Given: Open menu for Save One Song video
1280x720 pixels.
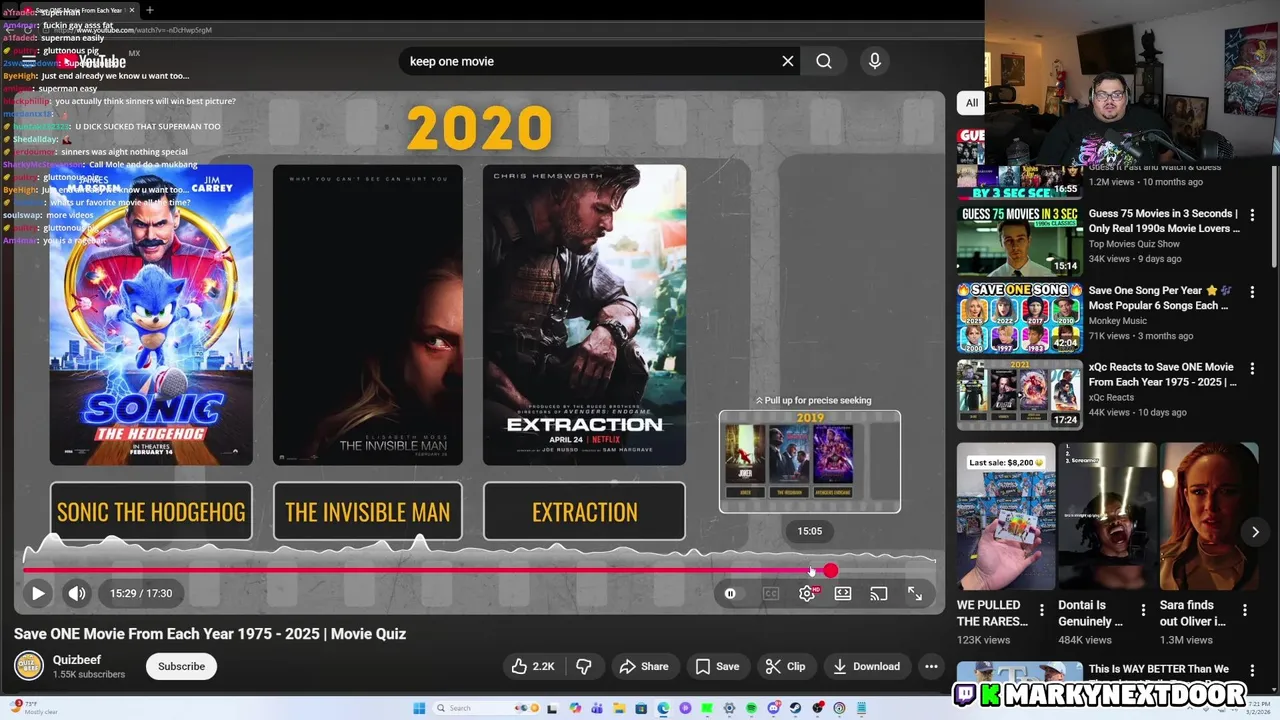Looking at the screenshot, I should [x=1252, y=292].
